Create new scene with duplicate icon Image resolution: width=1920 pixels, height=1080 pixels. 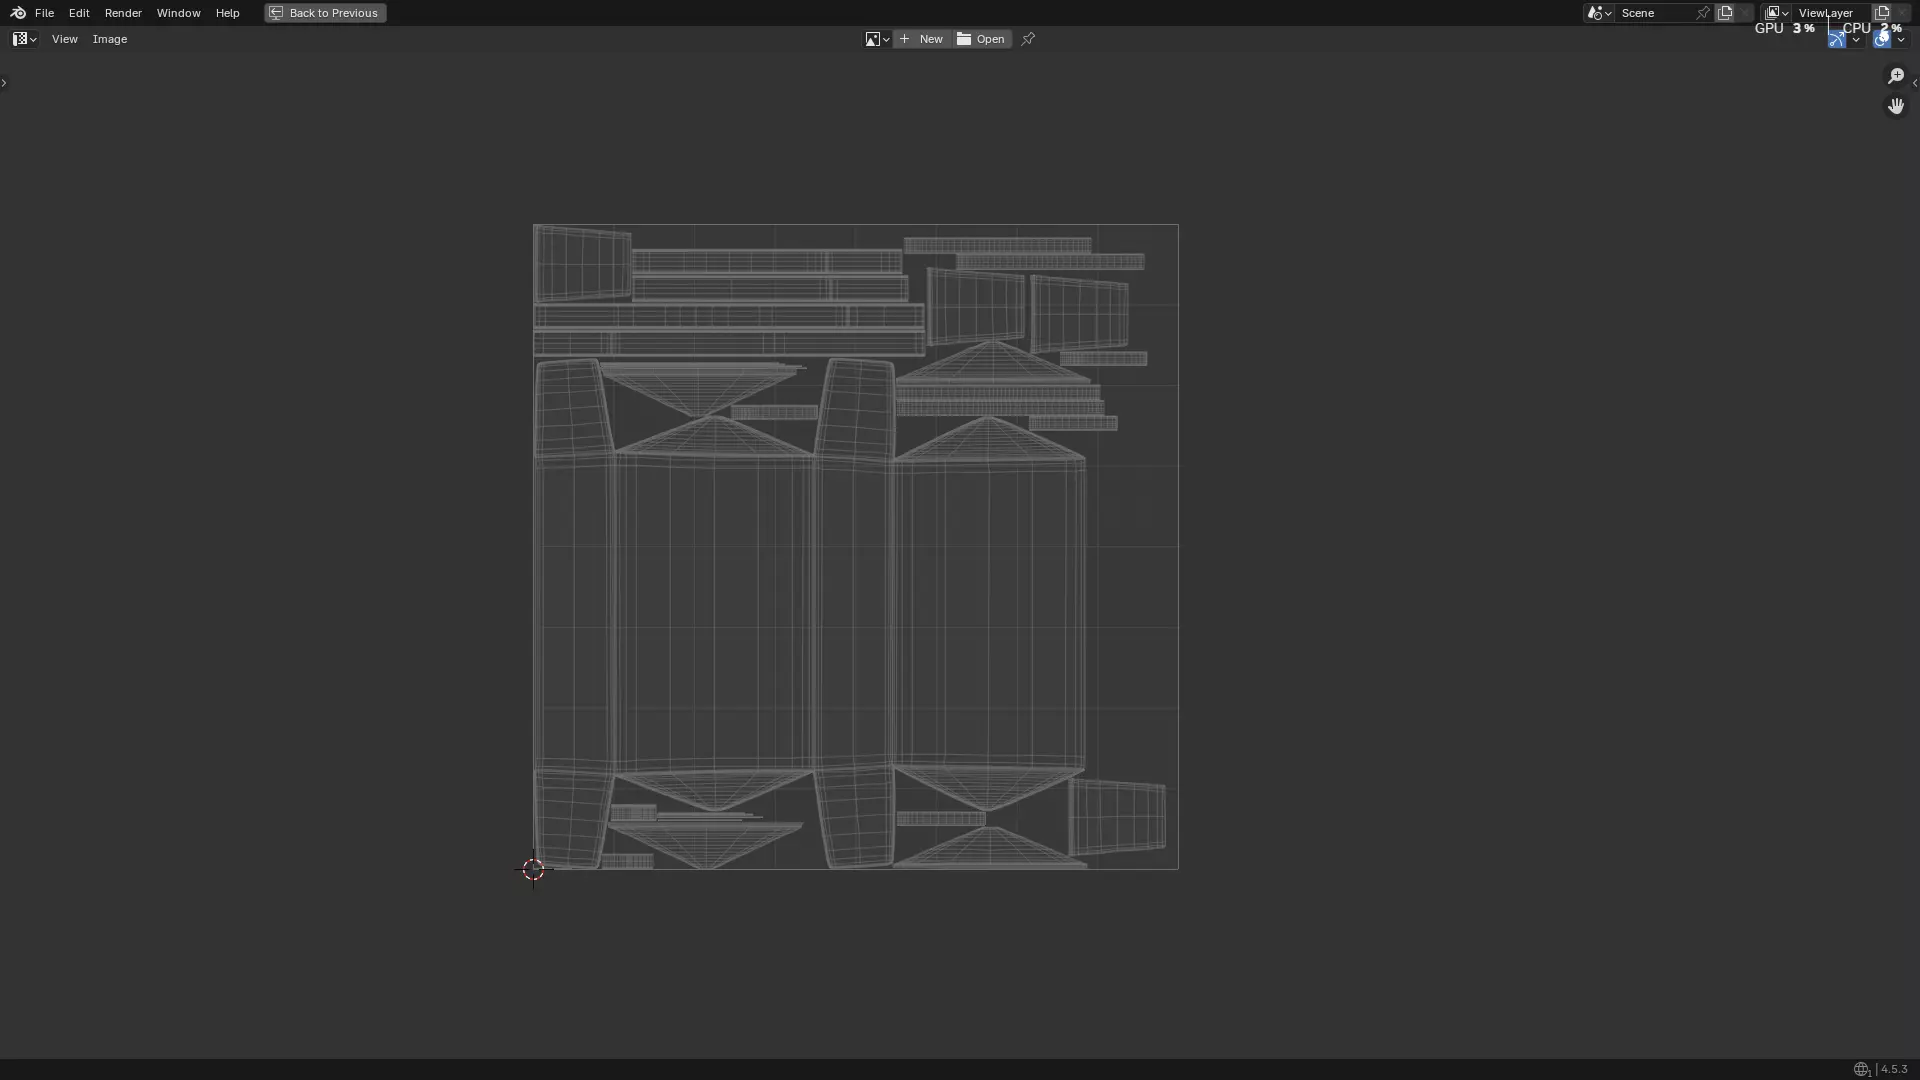pyautogui.click(x=1725, y=13)
